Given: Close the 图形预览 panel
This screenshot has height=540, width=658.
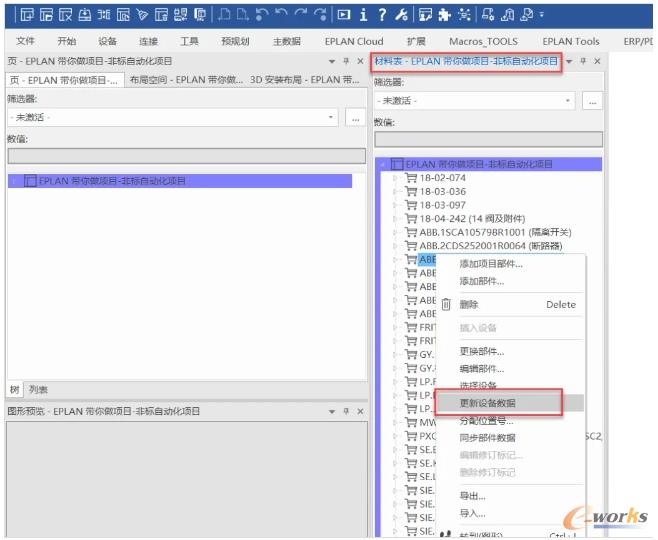Looking at the screenshot, I should tap(360, 411).
